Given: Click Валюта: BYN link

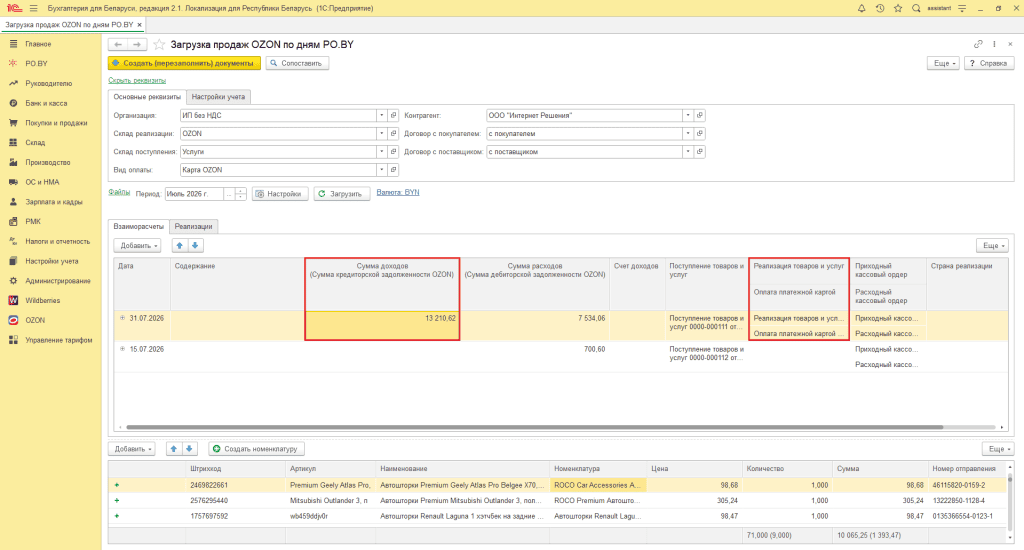Looking at the screenshot, I should click(398, 192).
